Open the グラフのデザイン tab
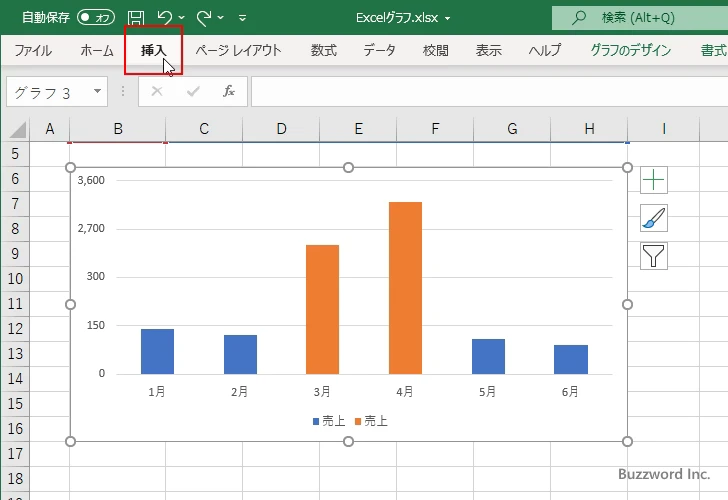The width and height of the screenshot is (728, 500). pyautogui.click(x=630, y=50)
